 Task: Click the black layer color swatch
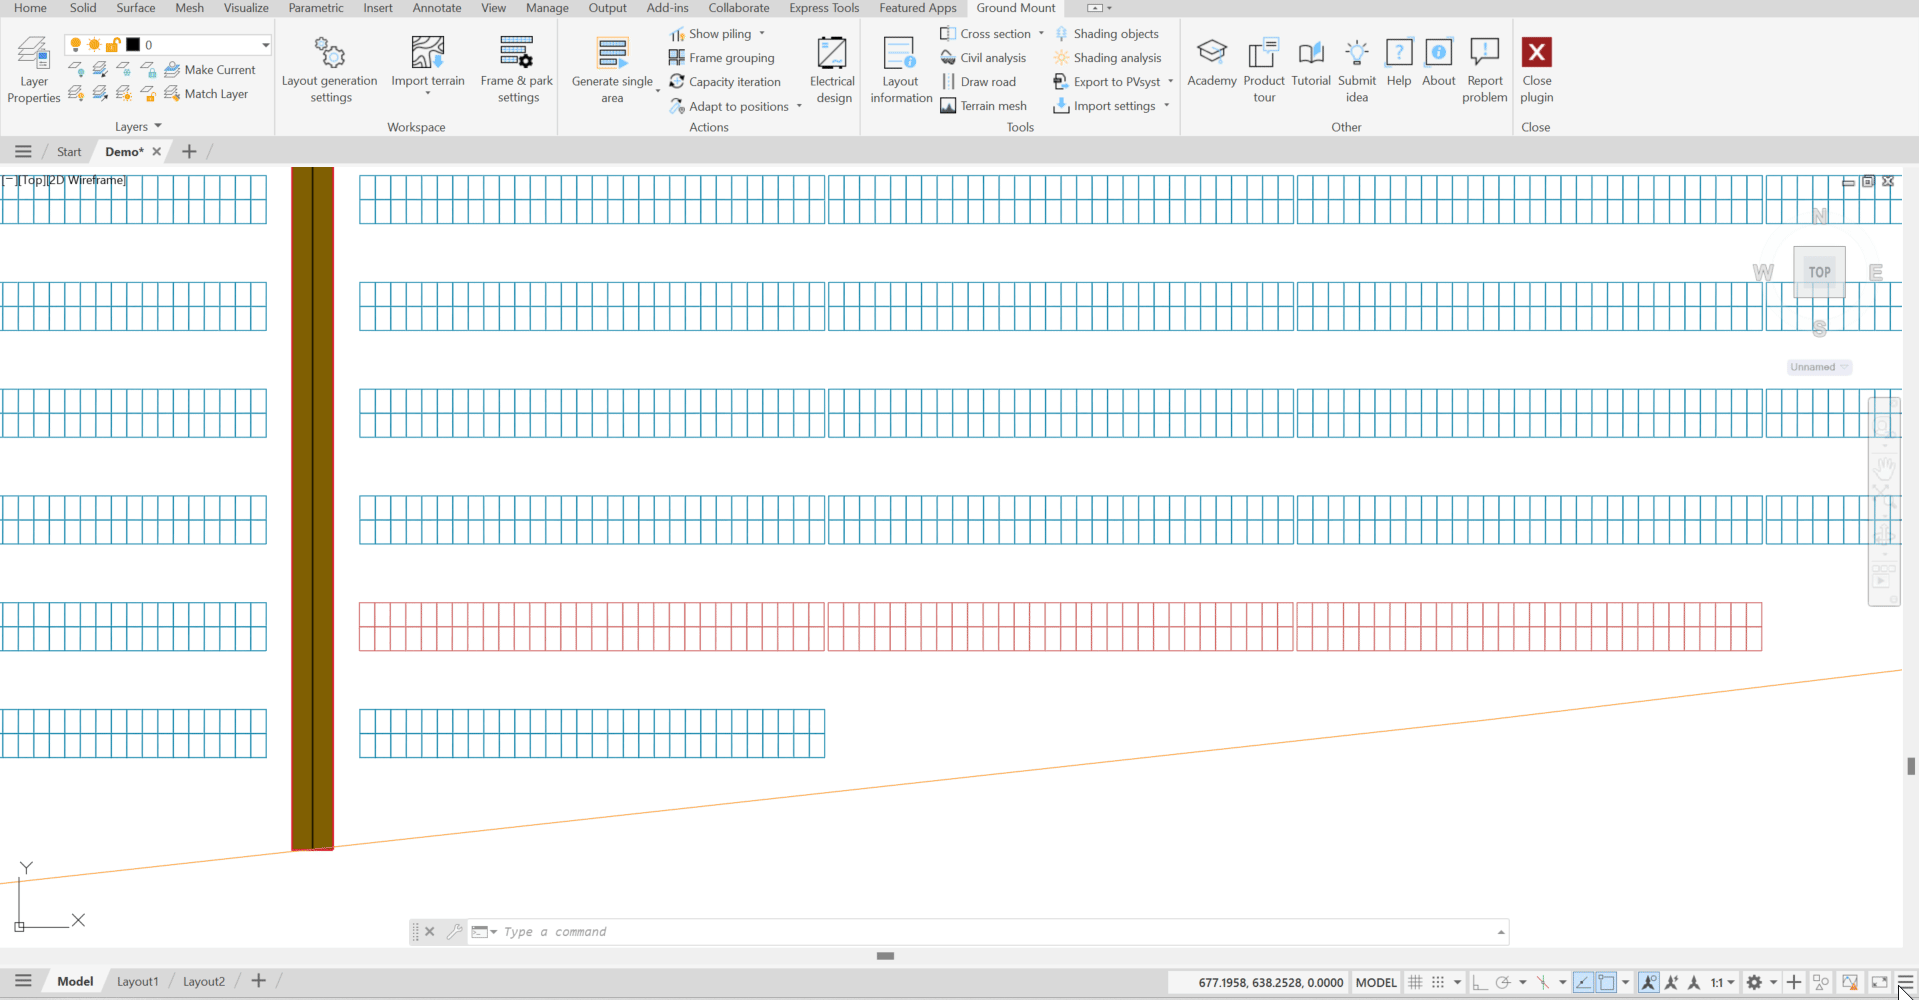click(133, 45)
